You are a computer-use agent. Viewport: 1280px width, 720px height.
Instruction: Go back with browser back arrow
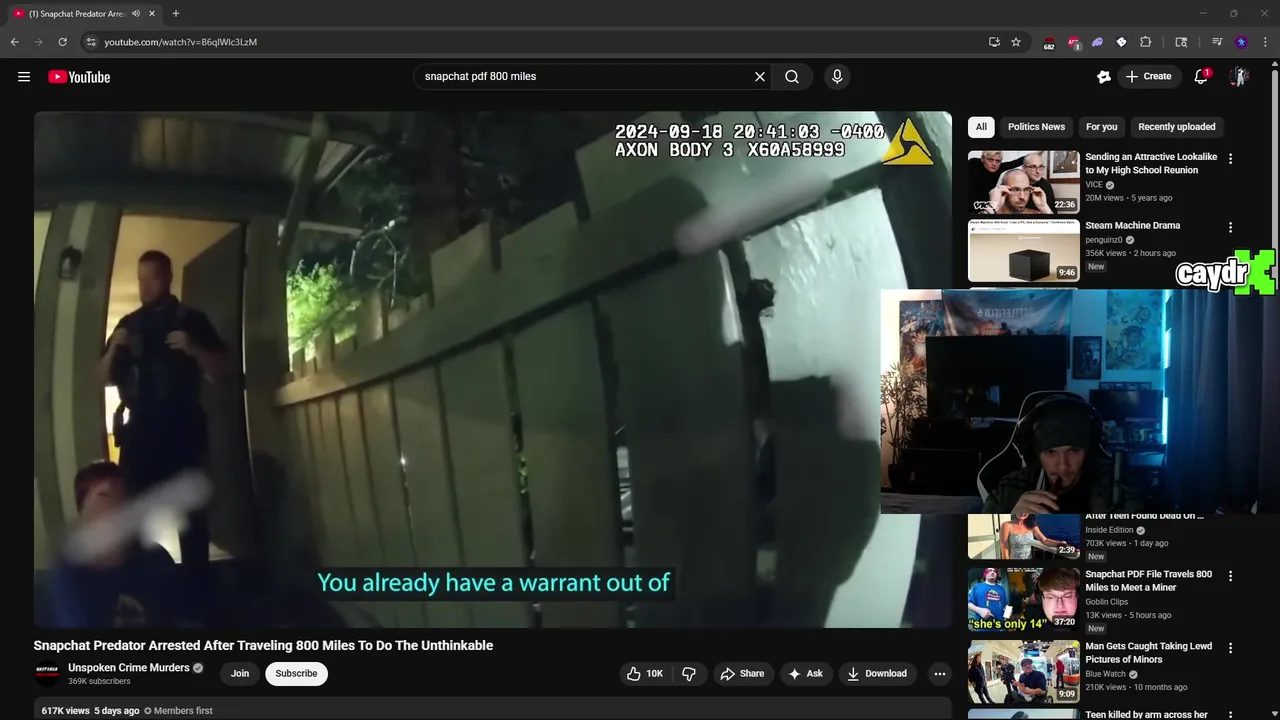[14, 42]
